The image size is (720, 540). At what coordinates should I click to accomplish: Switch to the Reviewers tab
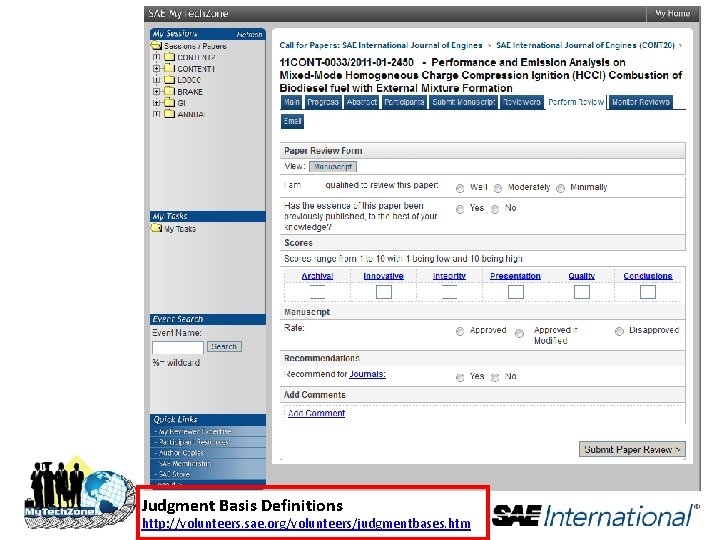pos(521,102)
